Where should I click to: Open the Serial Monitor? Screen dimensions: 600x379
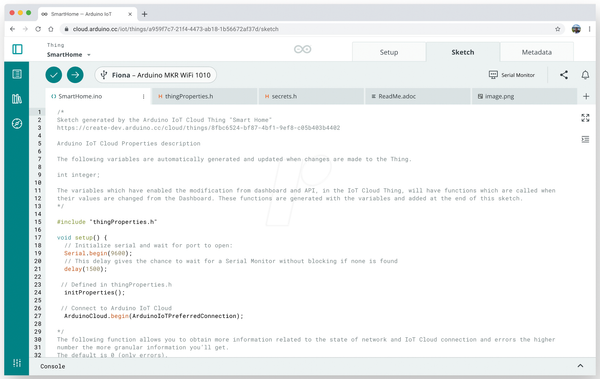pos(512,75)
